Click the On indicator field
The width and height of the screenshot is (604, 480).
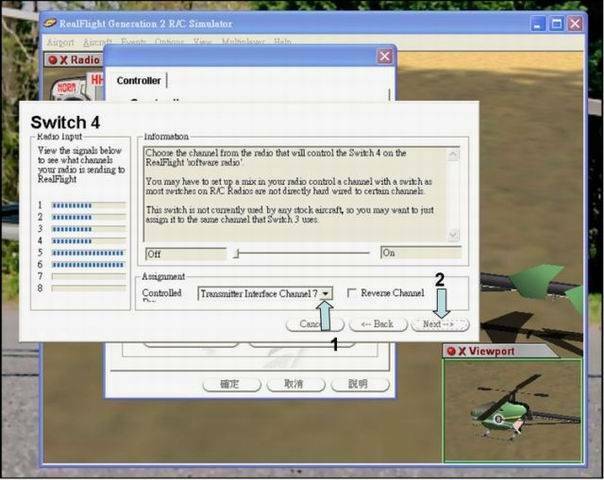[421, 253]
